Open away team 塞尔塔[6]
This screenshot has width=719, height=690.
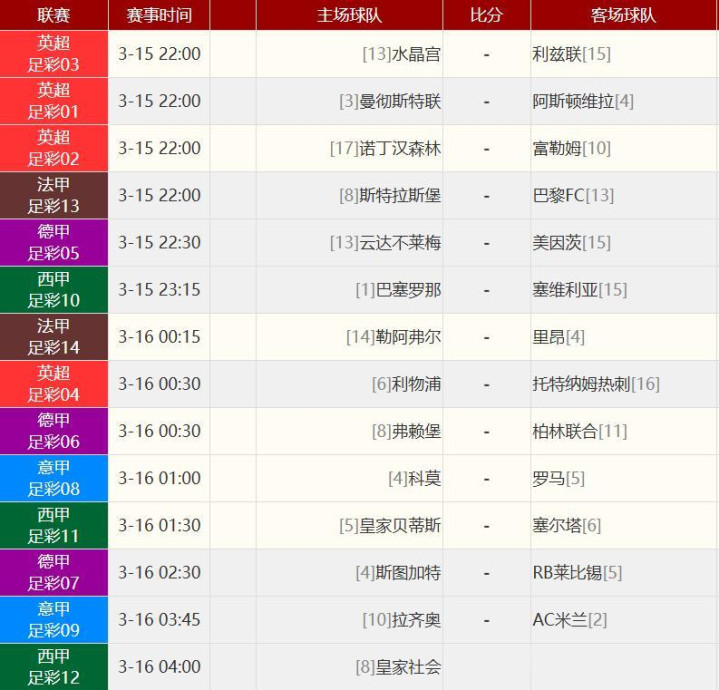point(567,525)
